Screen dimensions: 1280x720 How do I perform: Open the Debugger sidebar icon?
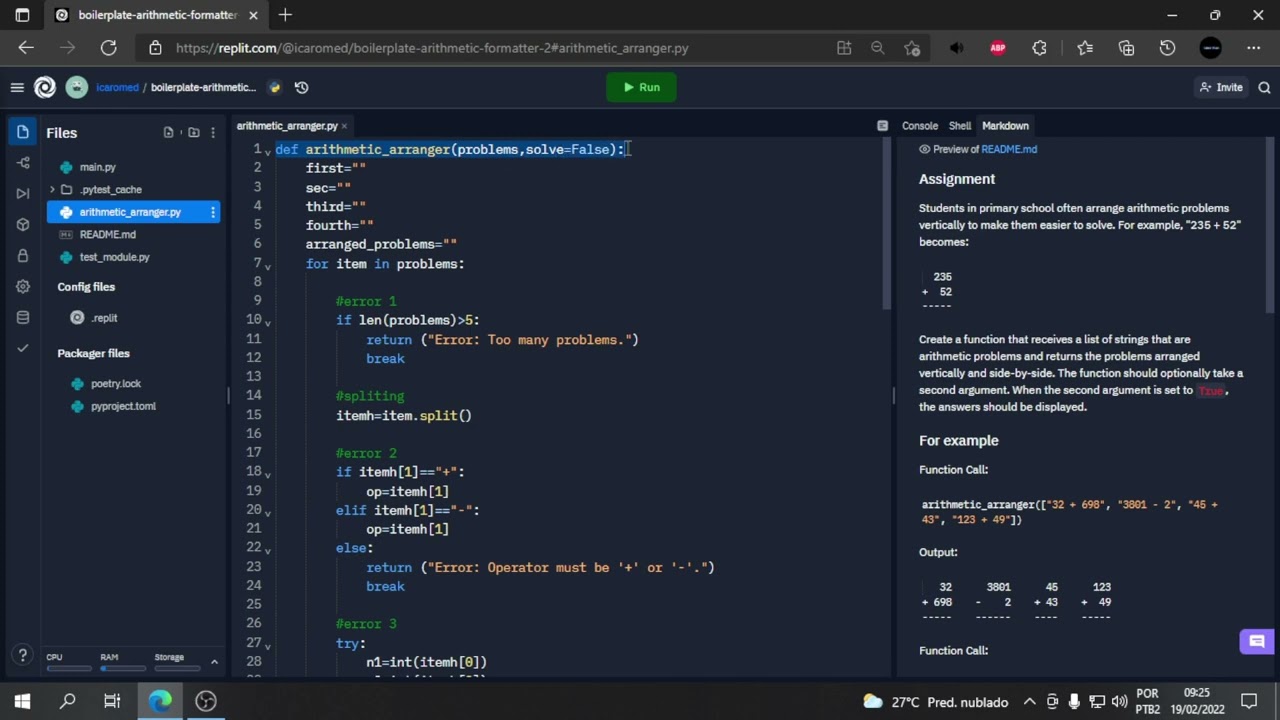(23, 194)
